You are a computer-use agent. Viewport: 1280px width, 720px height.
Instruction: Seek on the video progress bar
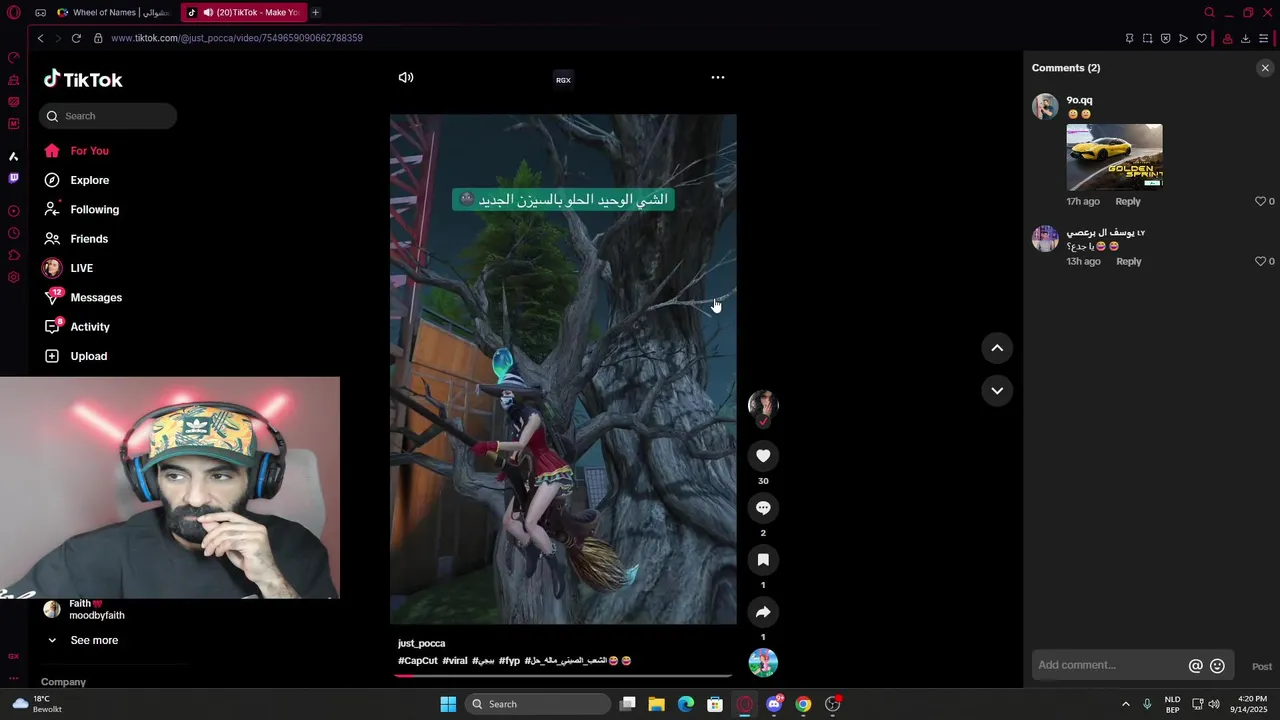point(563,675)
